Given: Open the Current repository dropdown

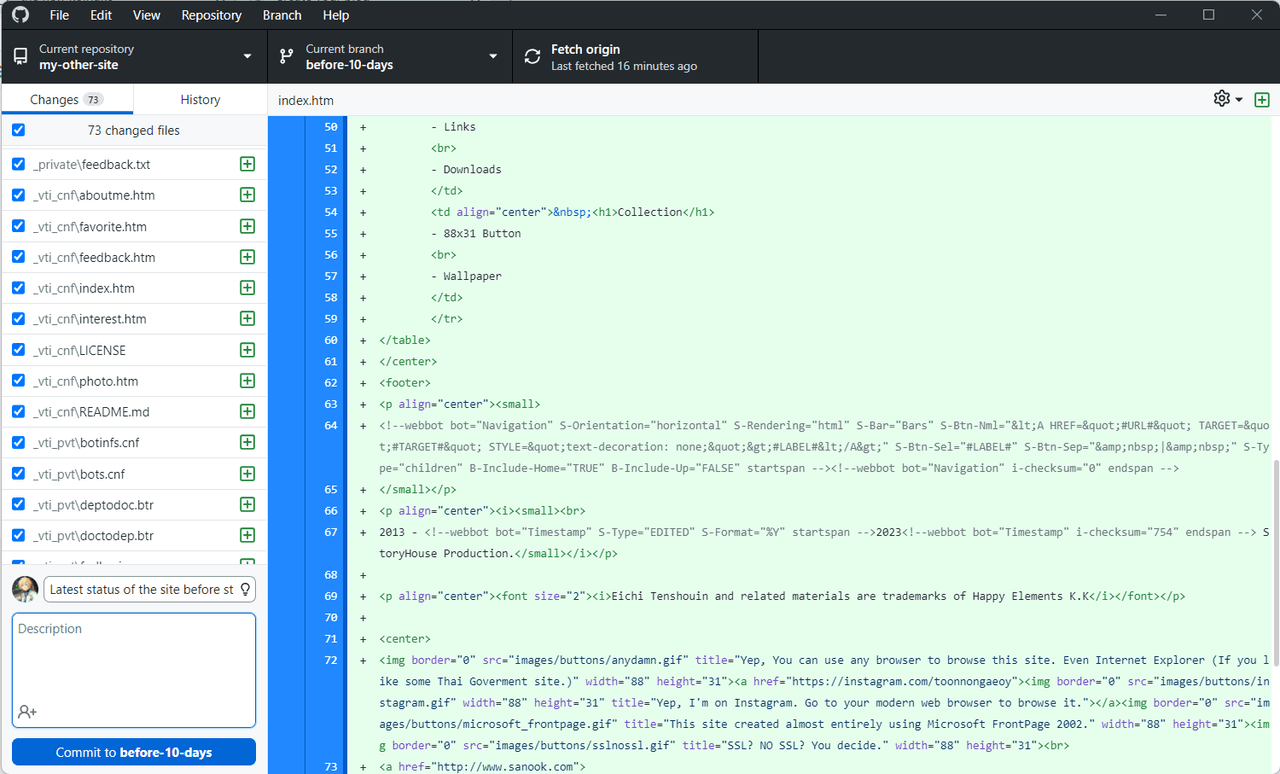Looking at the screenshot, I should (134, 57).
